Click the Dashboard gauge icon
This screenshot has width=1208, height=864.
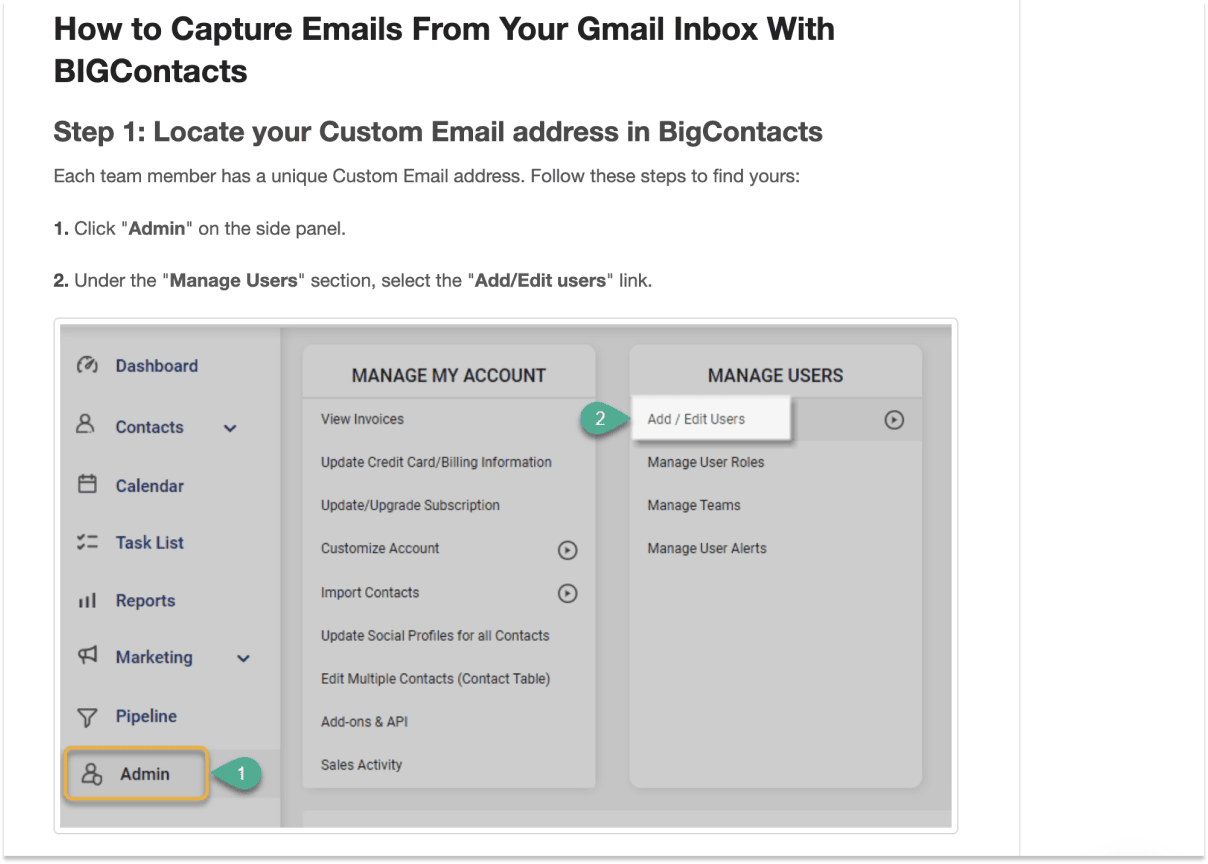pyautogui.click(x=87, y=365)
